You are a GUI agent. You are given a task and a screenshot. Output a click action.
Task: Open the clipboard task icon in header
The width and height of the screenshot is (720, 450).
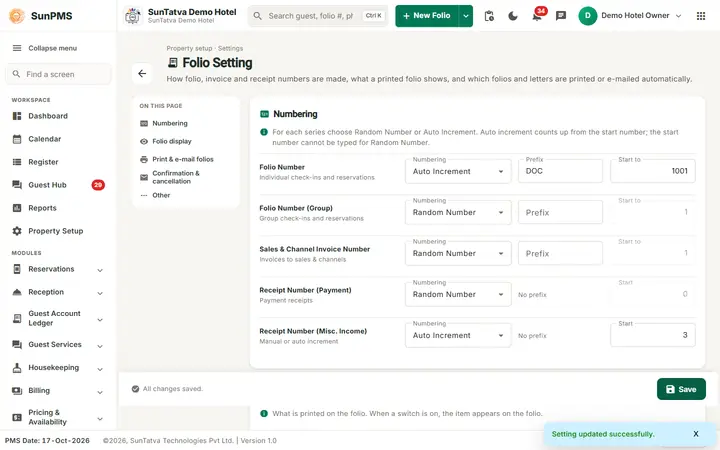[489, 16]
